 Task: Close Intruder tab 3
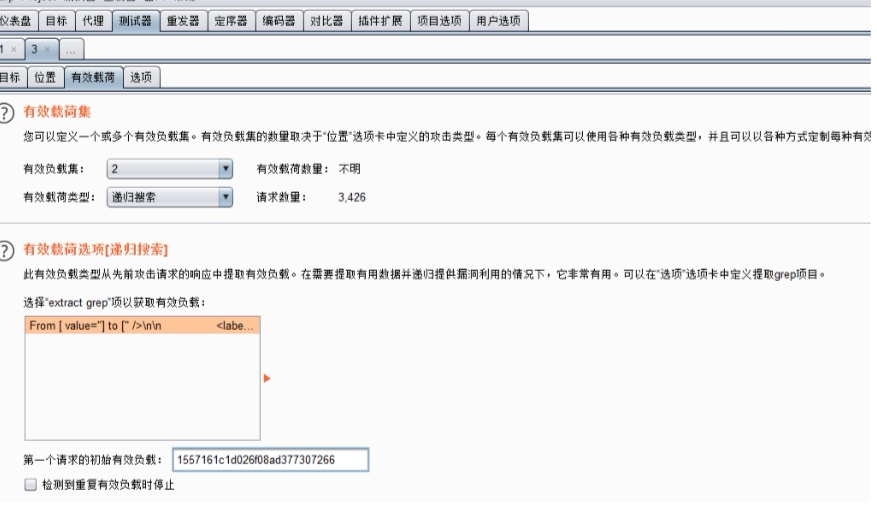(47, 50)
